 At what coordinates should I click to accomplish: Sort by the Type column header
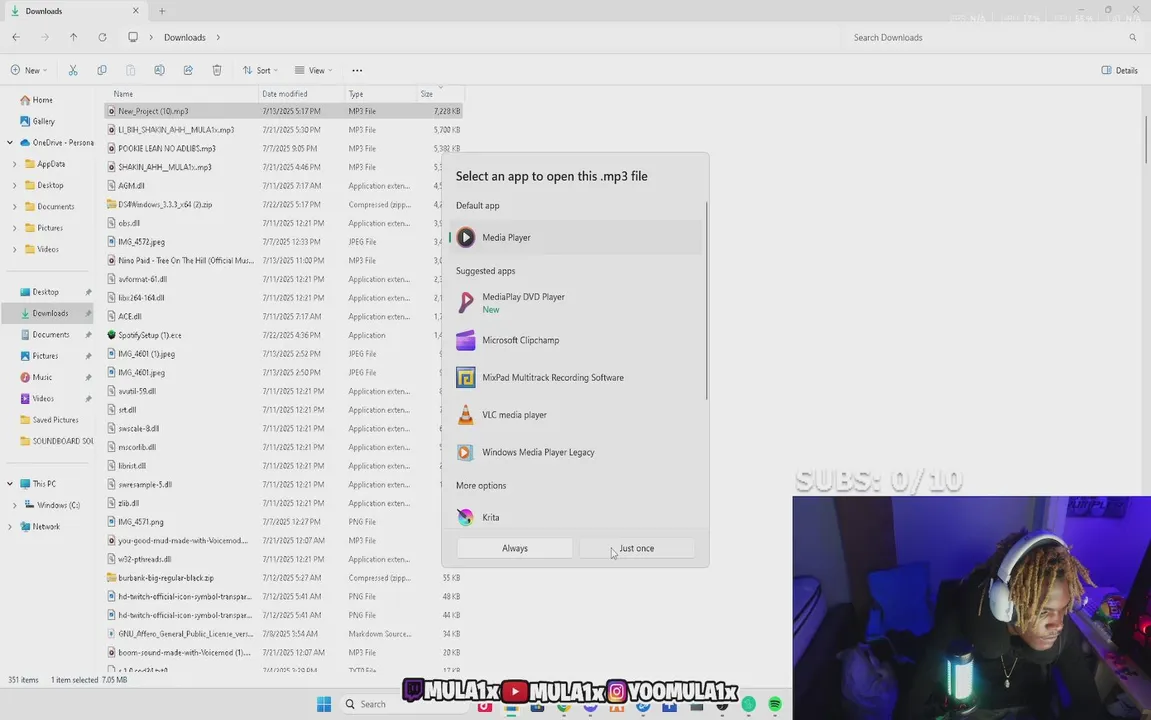[380, 94]
